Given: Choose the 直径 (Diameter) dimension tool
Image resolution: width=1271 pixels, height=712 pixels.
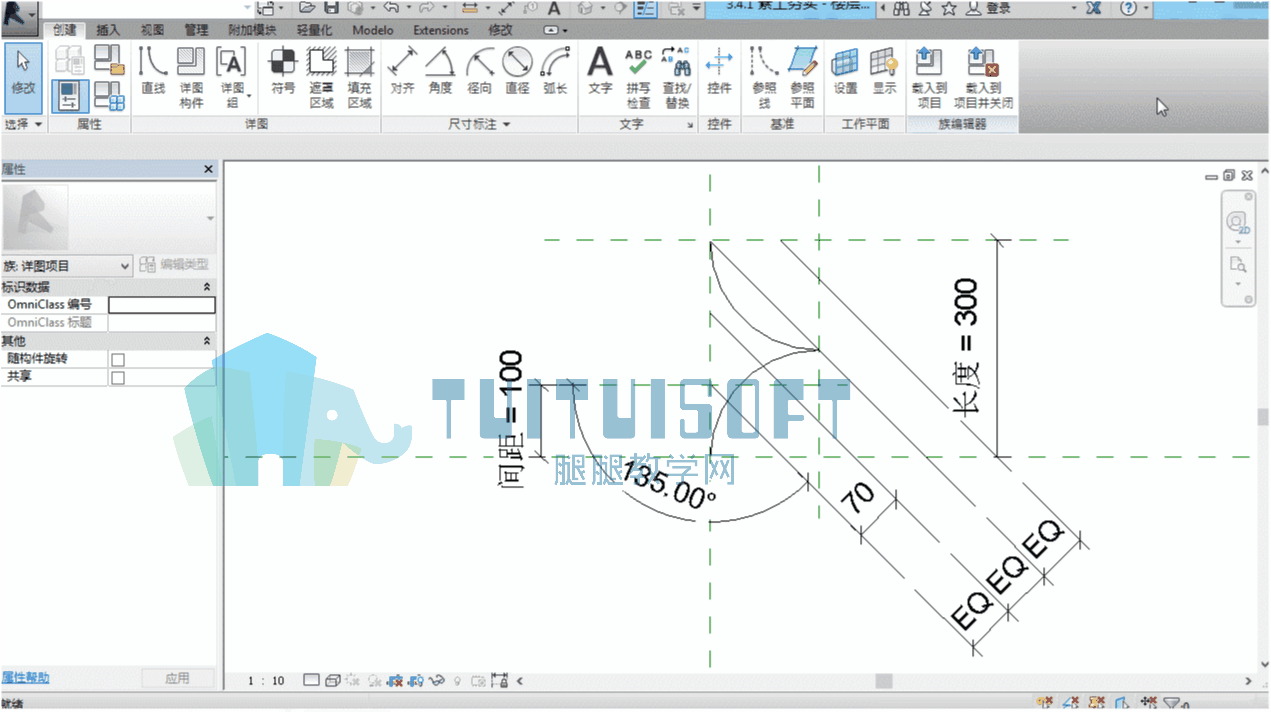Looking at the screenshot, I should click(517, 72).
